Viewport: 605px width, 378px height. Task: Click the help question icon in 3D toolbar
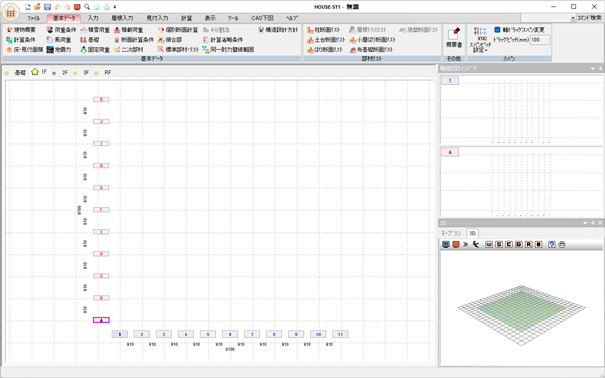point(552,245)
